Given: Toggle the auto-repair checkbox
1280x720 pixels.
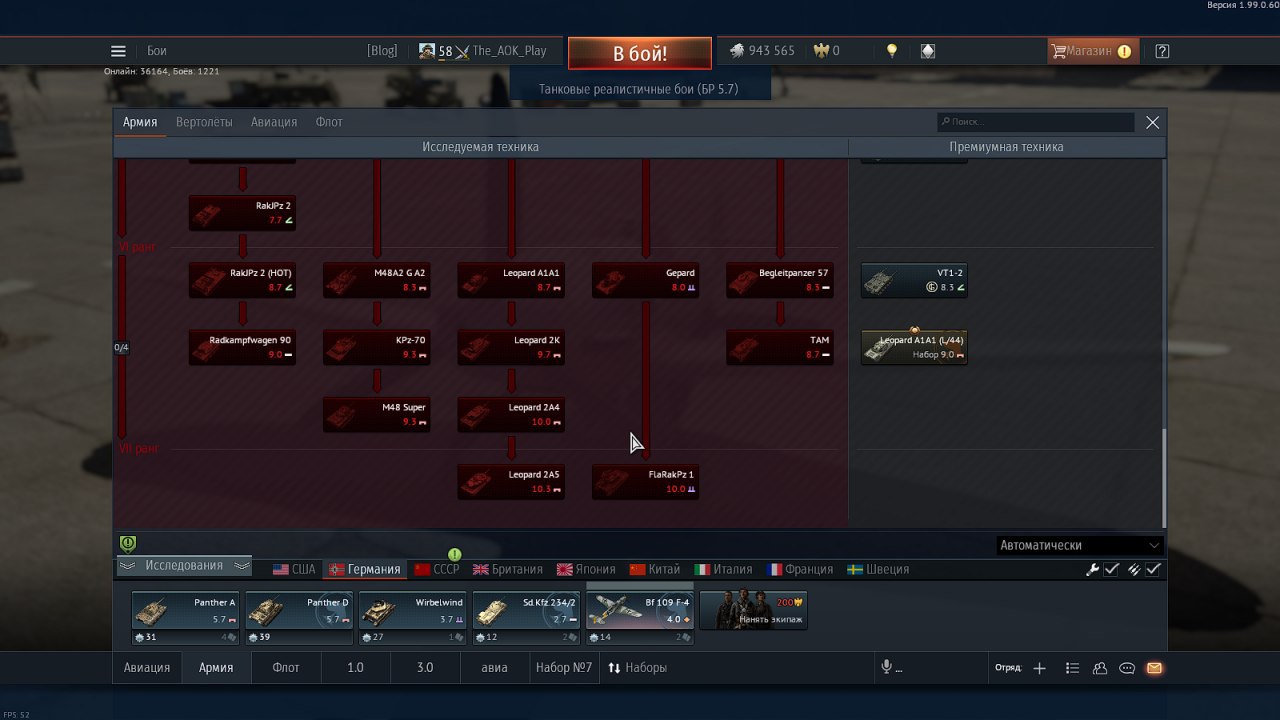Looking at the screenshot, I should [1111, 569].
